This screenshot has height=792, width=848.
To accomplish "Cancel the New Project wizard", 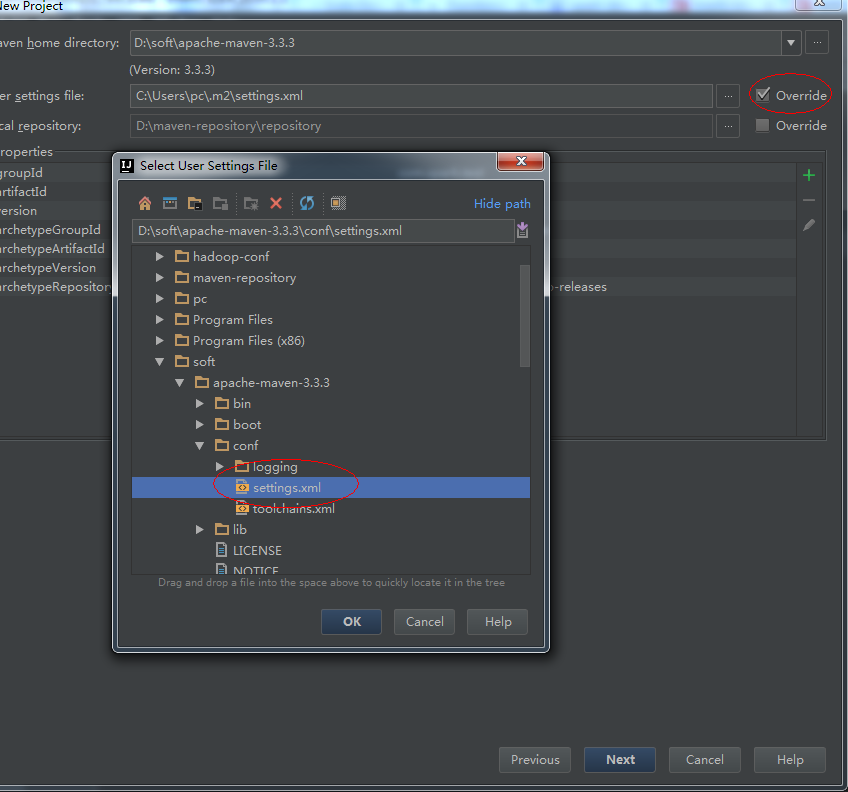I will coord(705,760).
